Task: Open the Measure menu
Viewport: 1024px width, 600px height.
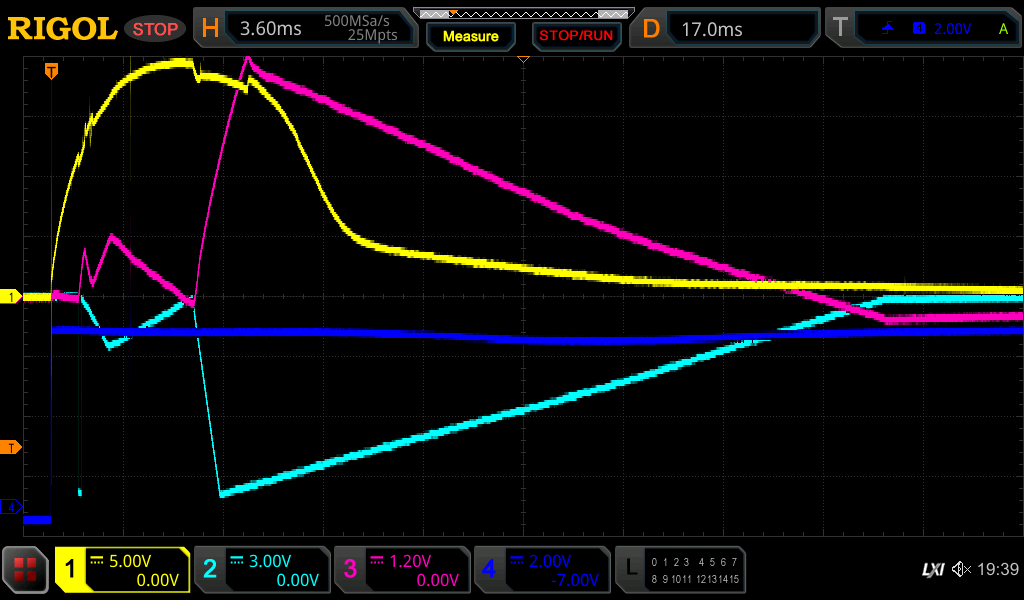Action: (470, 36)
